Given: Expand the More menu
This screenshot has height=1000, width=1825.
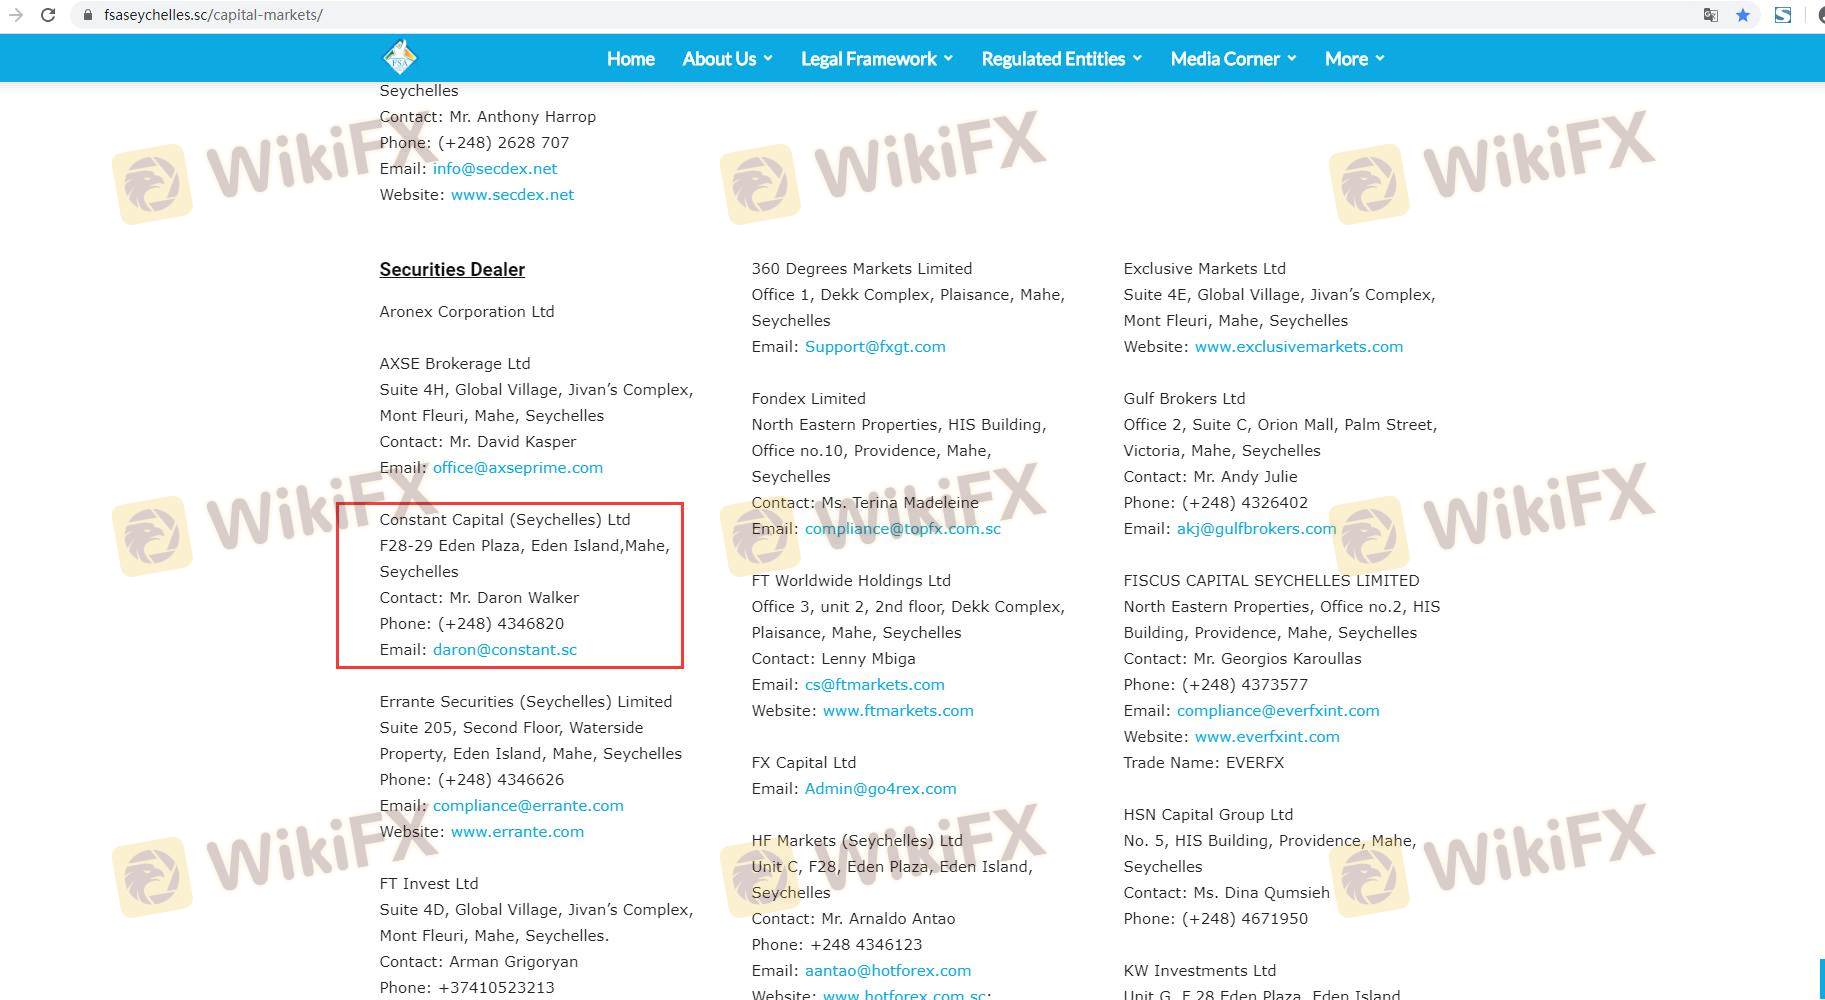Looking at the screenshot, I should (1354, 59).
